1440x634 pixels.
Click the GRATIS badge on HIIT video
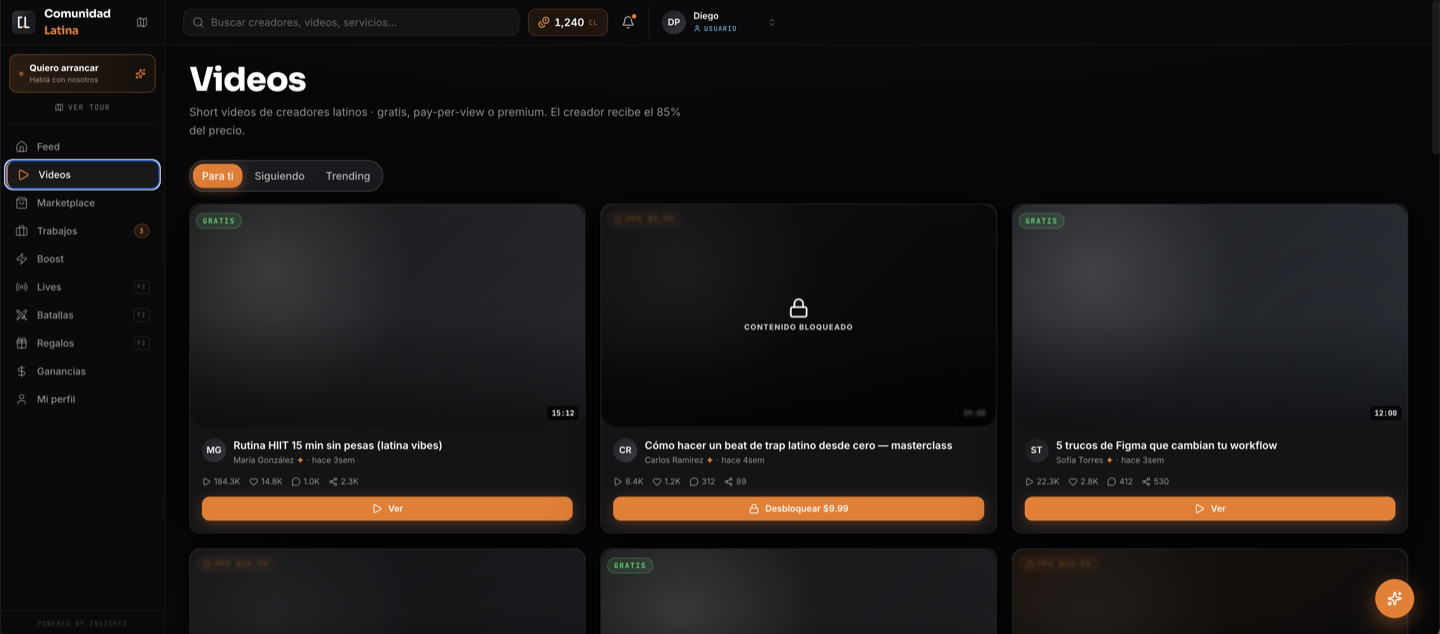tap(219, 221)
